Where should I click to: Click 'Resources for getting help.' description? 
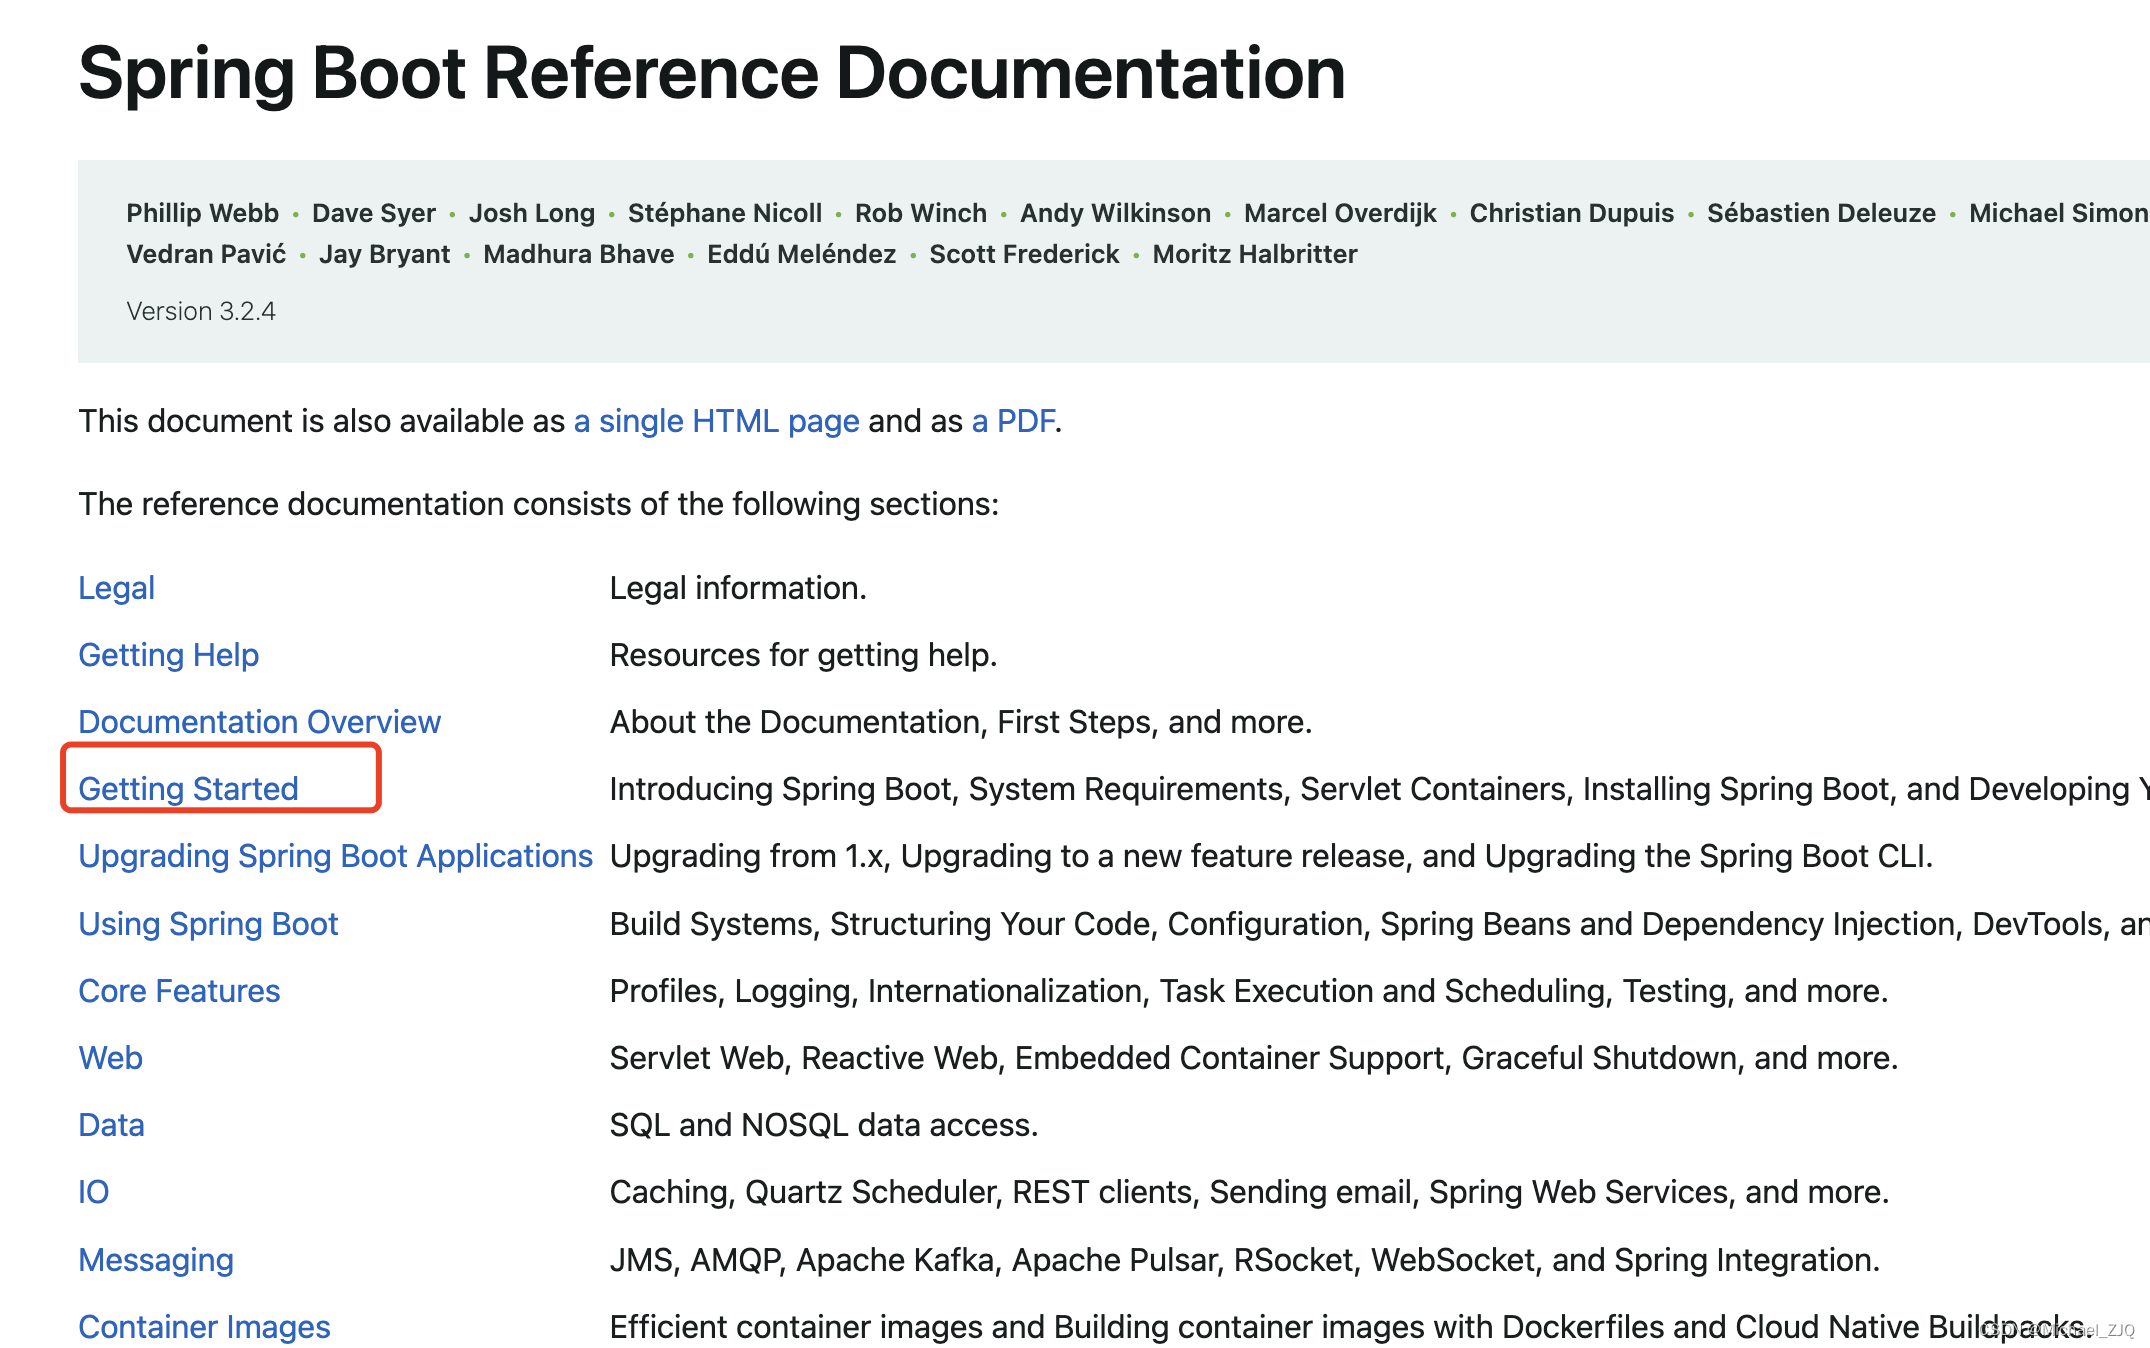(x=804, y=655)
